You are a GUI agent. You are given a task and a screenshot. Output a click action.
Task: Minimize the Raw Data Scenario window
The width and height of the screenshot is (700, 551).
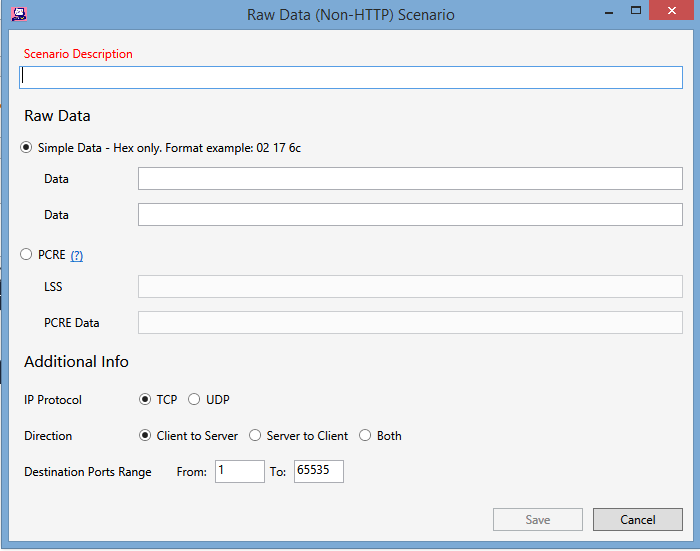pos(608,12)
